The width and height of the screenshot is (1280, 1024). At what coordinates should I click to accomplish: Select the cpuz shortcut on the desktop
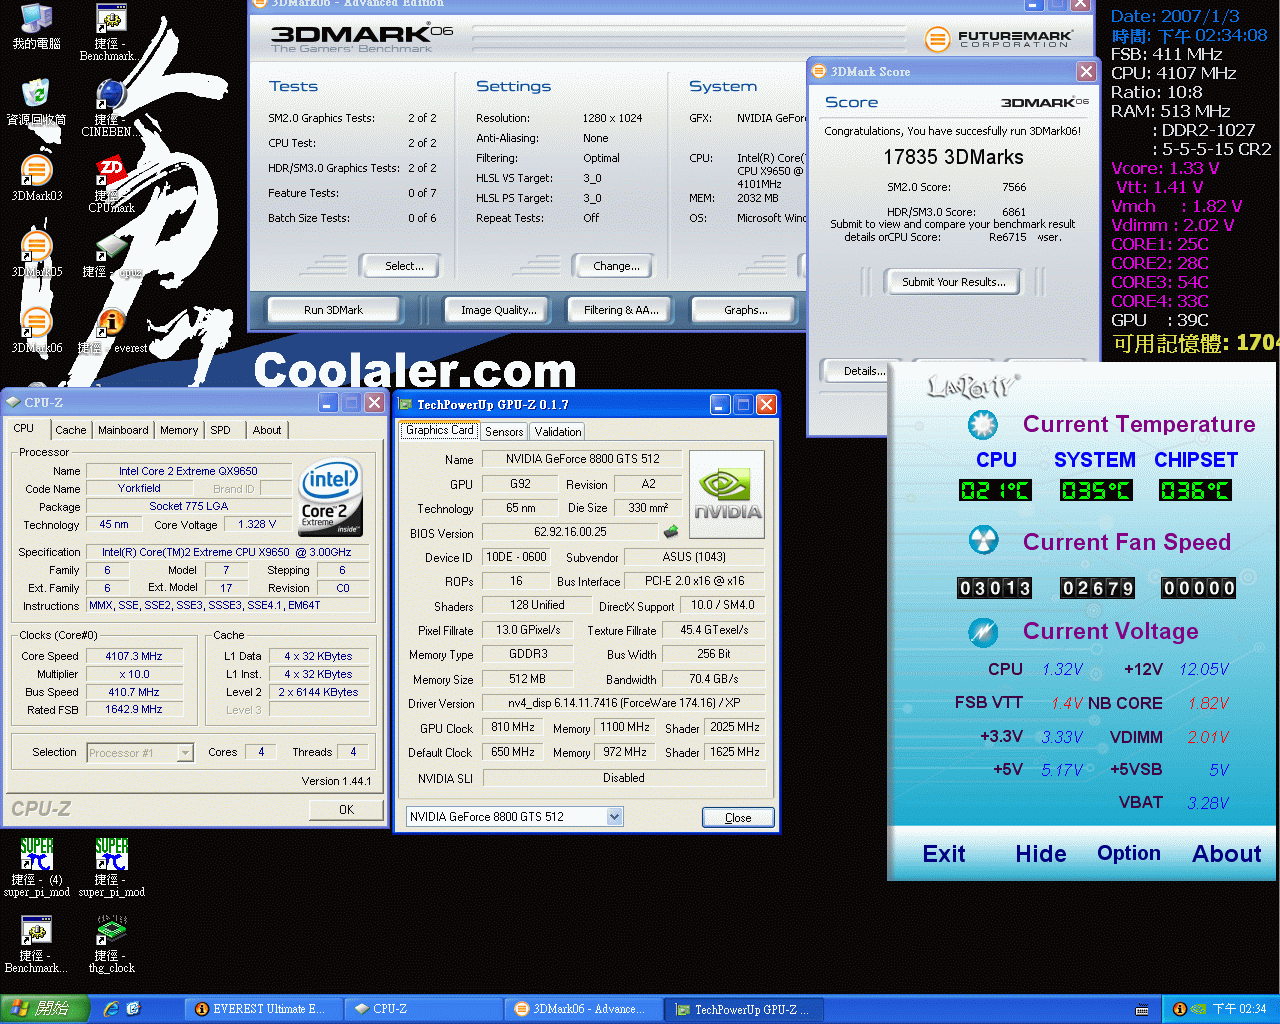click(x=111, y=254)
